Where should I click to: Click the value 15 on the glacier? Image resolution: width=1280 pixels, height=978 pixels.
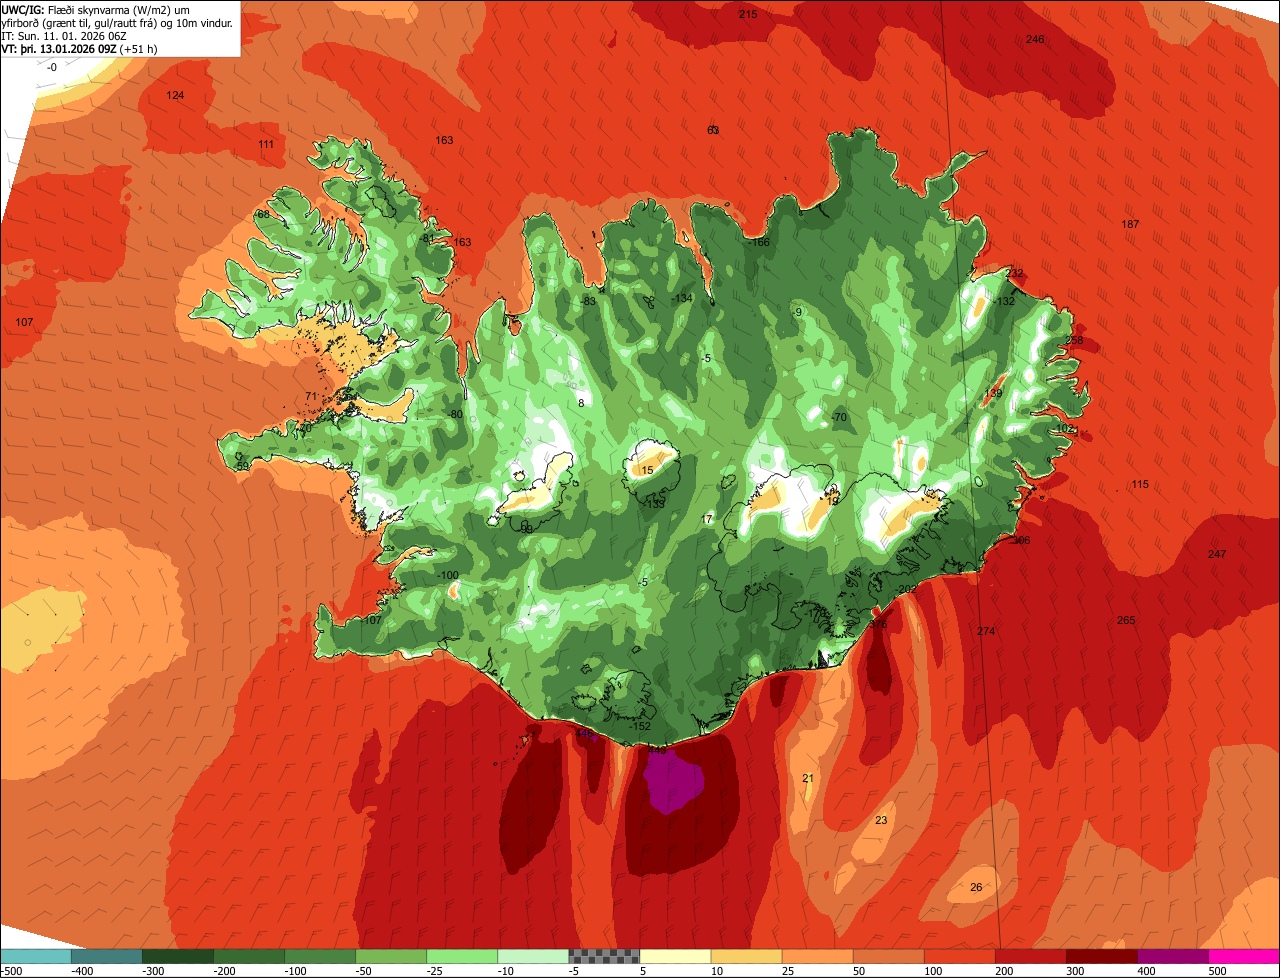coord(647,471)
